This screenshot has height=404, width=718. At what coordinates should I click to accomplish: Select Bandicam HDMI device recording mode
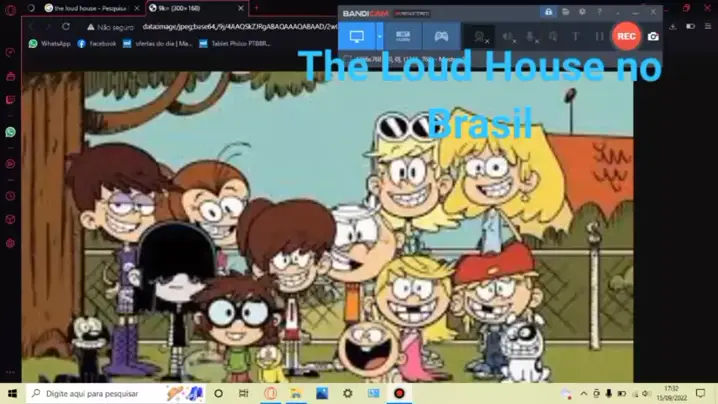coord(403,36)
